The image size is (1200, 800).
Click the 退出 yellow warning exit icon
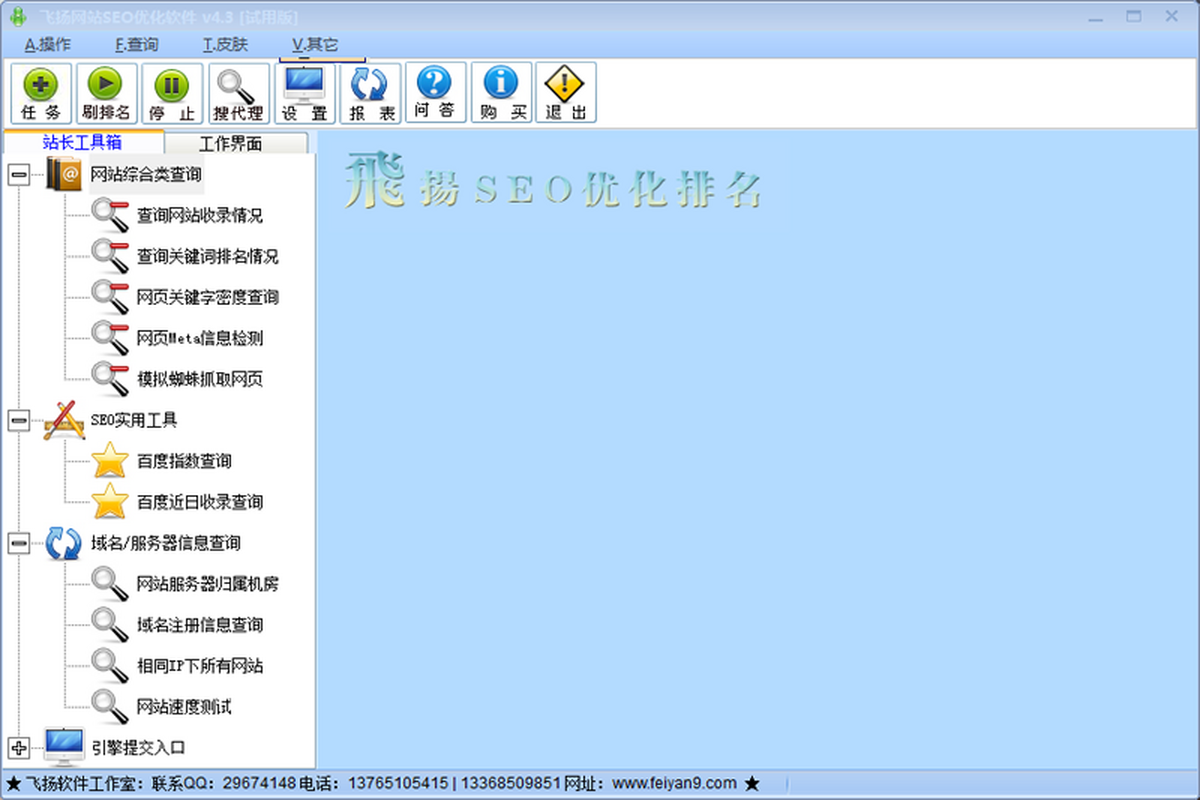(566, 94)
